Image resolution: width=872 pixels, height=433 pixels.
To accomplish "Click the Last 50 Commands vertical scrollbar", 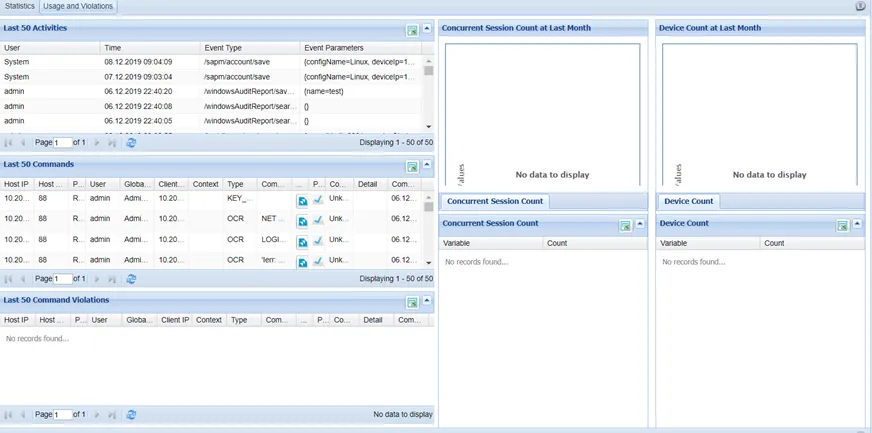I will [x=428, y=229].
